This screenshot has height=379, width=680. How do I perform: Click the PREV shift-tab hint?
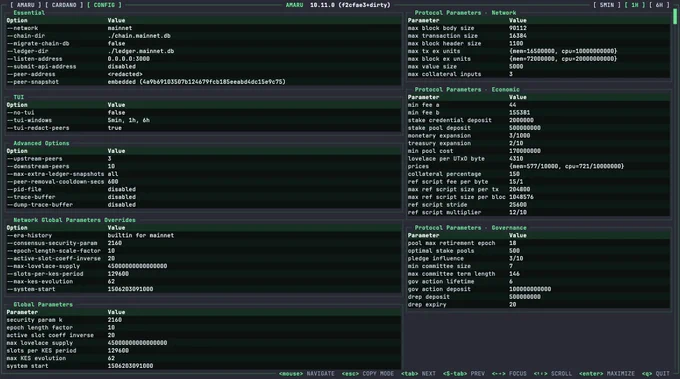[464, 373]
